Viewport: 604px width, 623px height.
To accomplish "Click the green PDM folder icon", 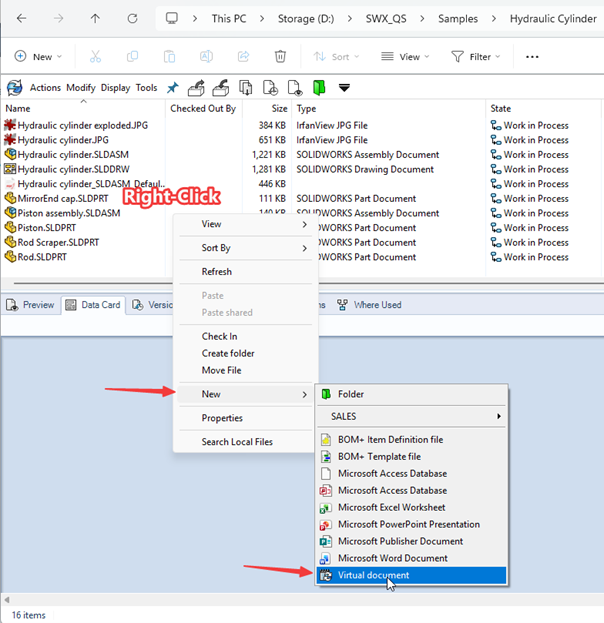I will pyautogui.click(x=319, y=88).
